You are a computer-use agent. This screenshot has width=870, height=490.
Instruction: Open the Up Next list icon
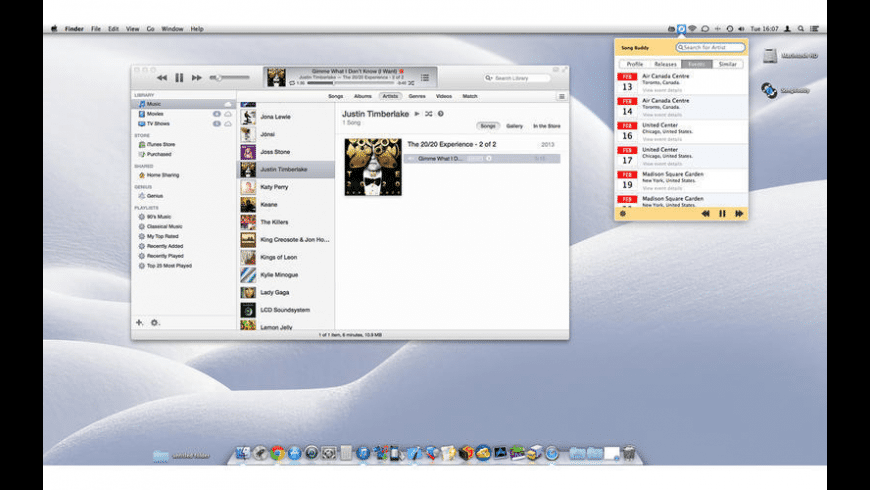coord(425,78)
